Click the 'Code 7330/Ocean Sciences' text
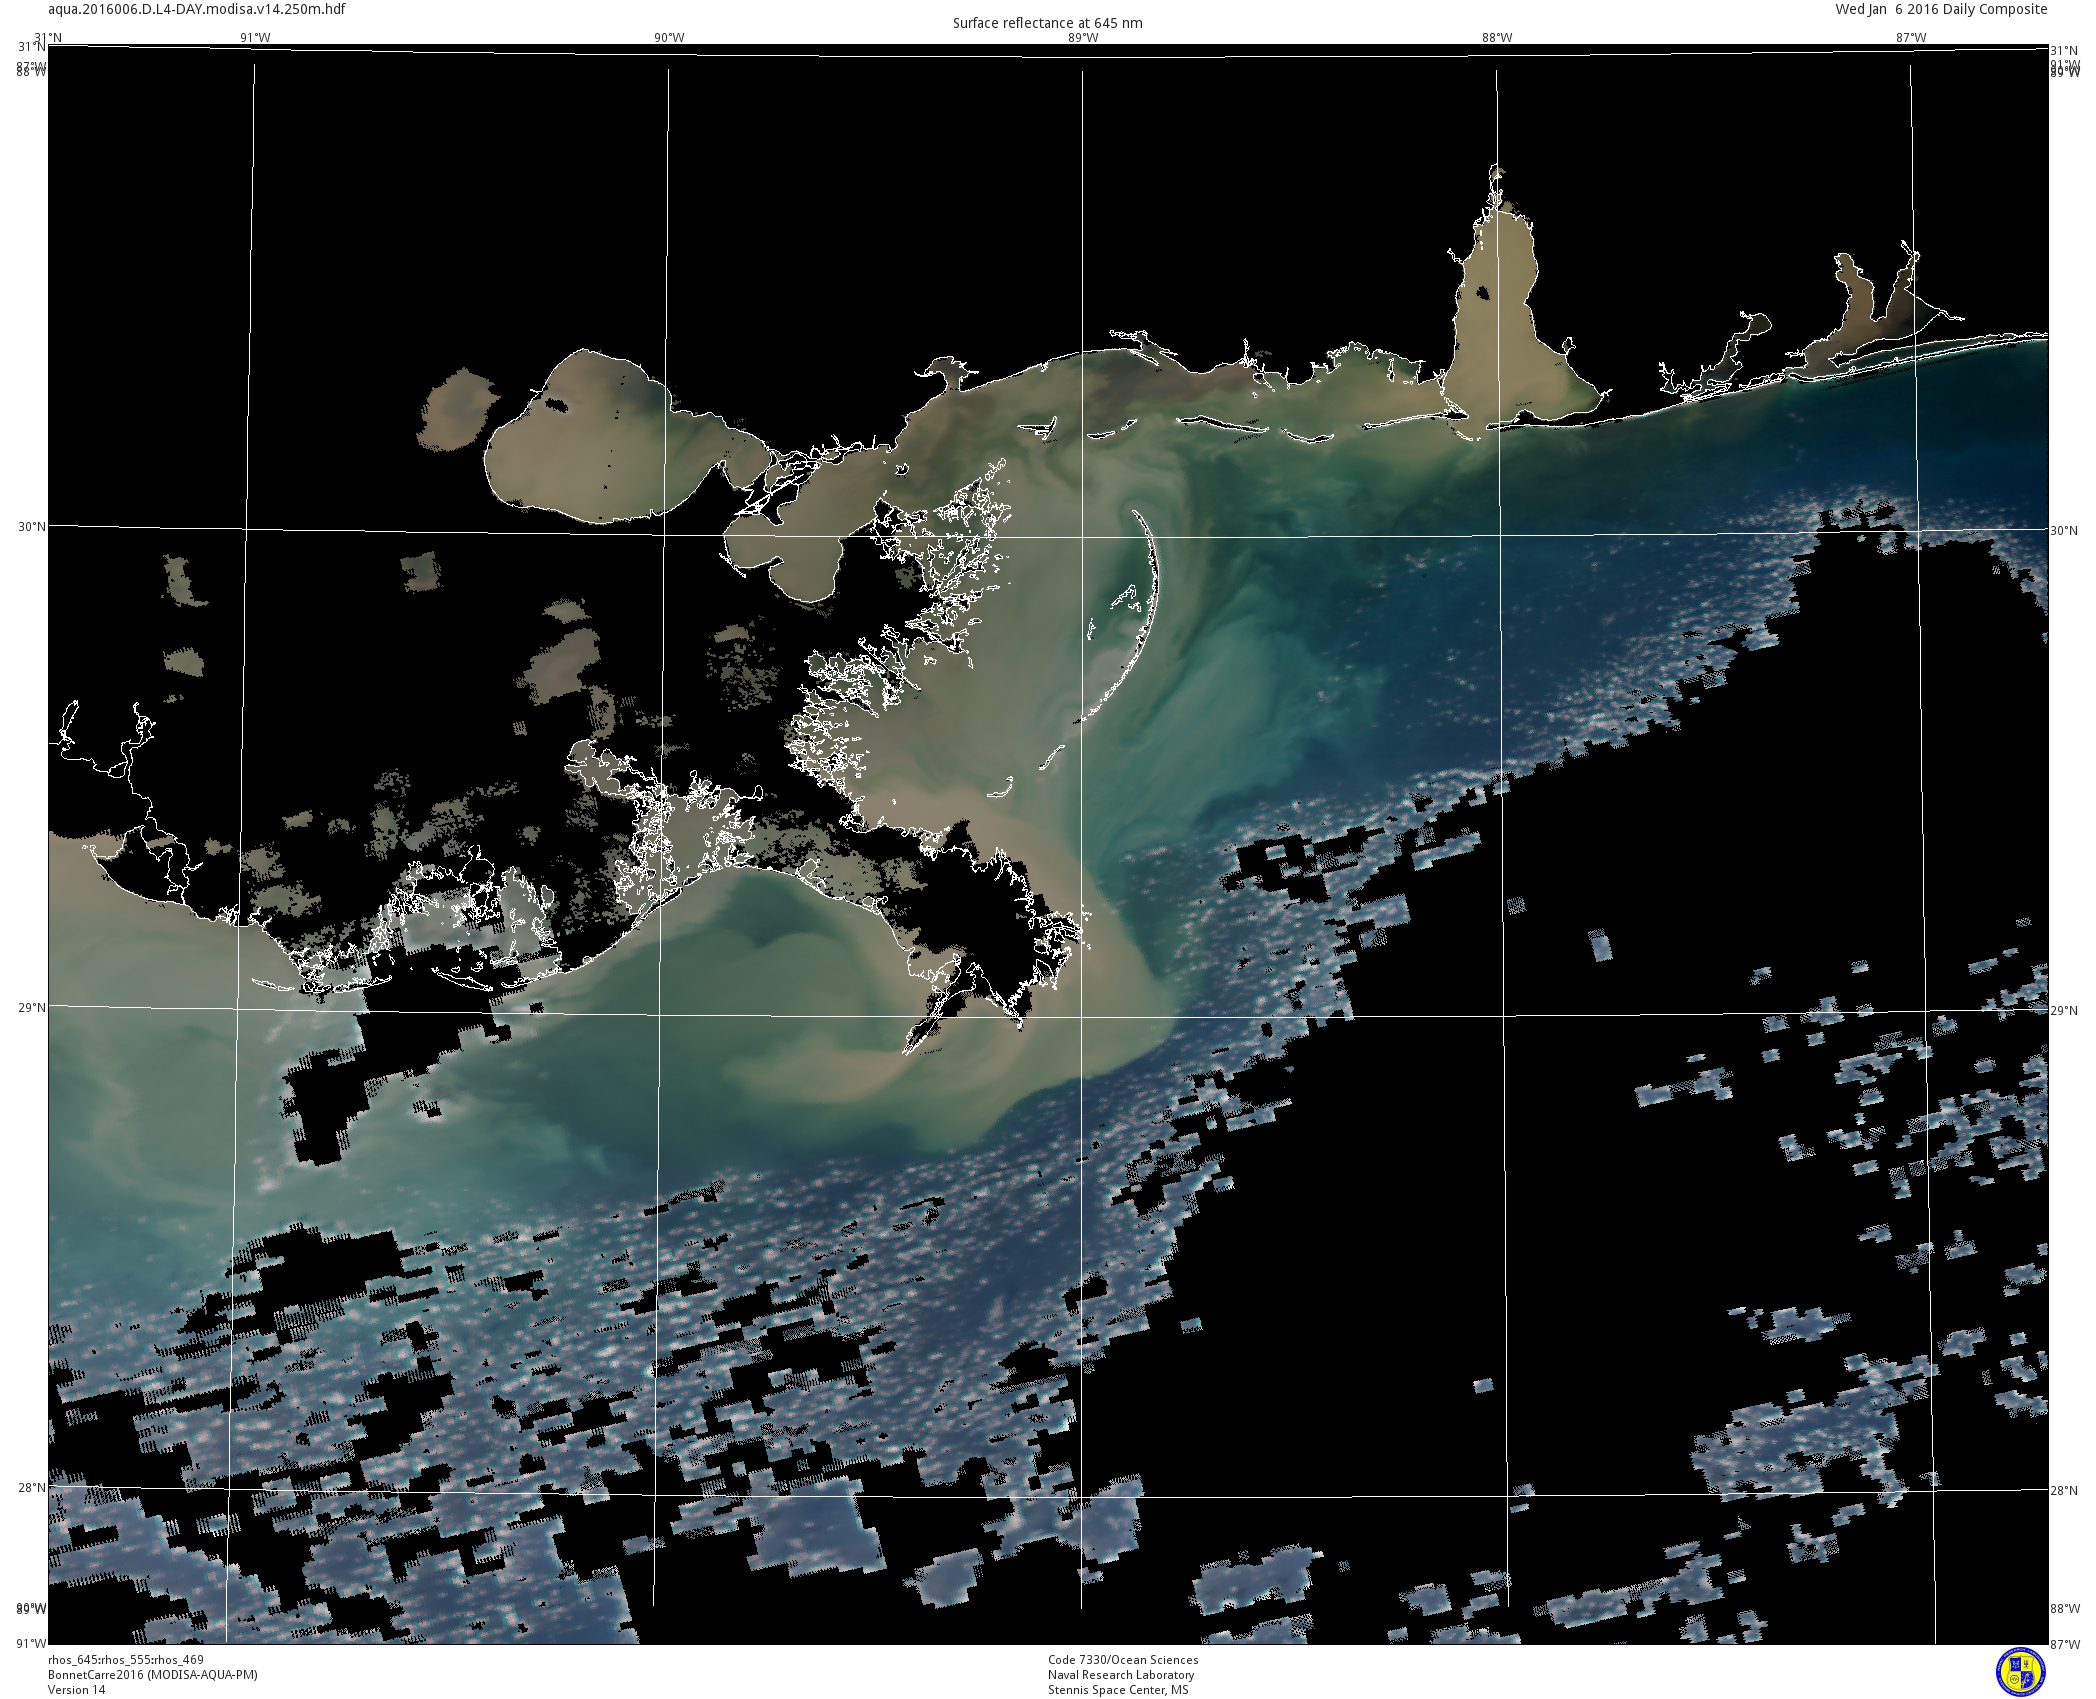The width and height of the screenshot is (2096, 1699). point(1123,1660)
